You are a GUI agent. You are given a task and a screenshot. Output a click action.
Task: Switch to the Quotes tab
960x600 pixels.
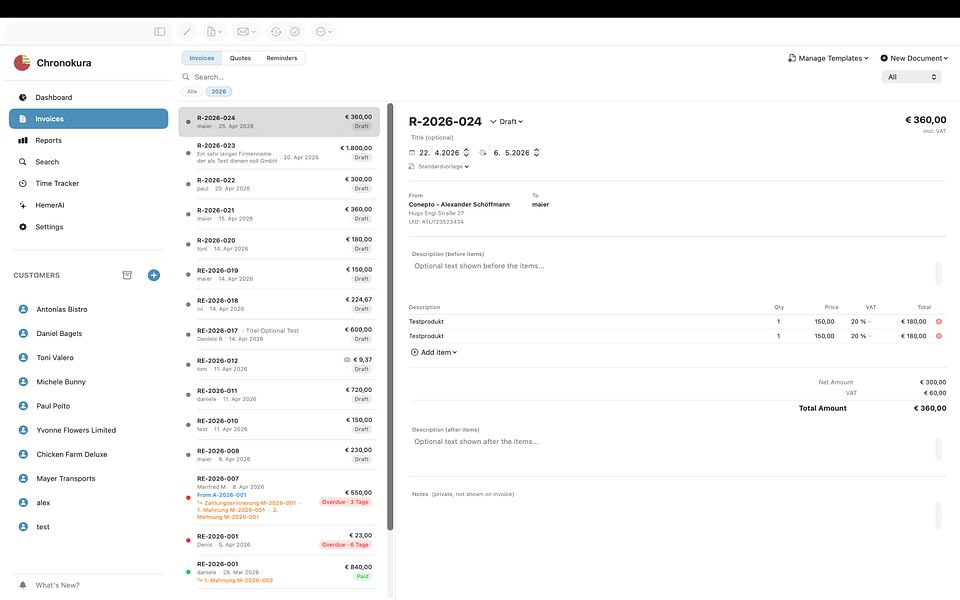point(240,58)
